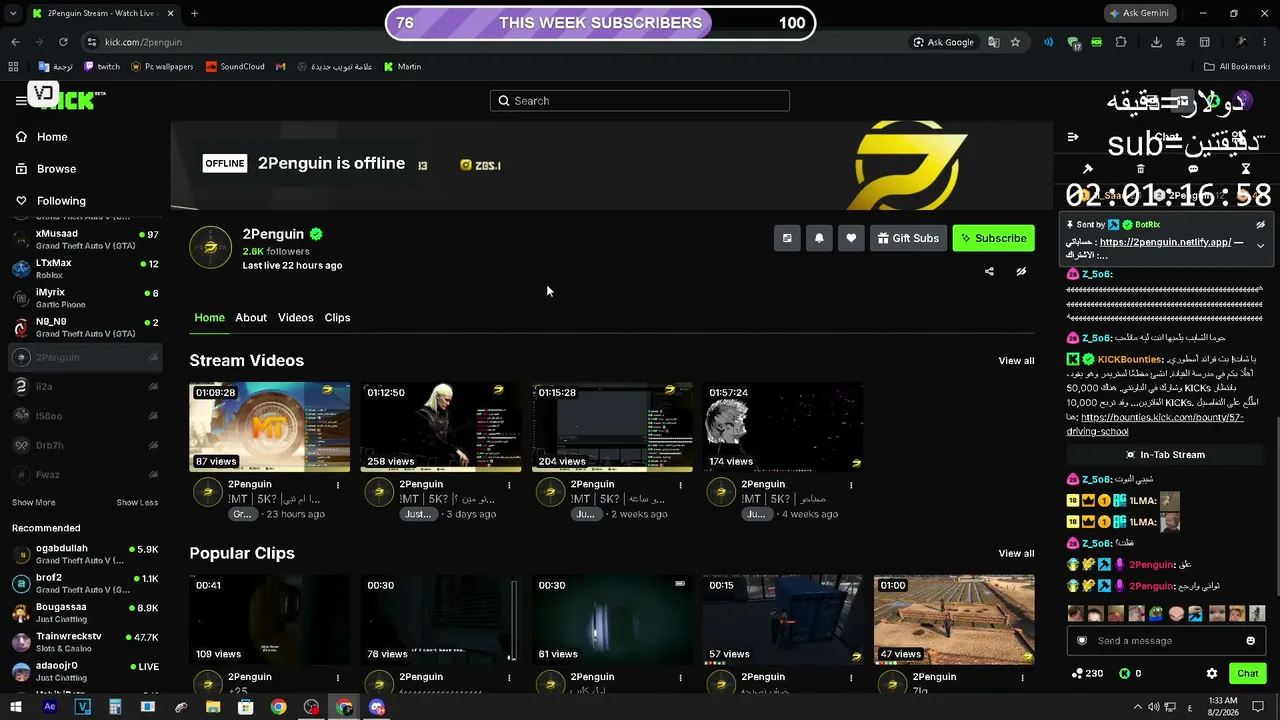Open options menu for the 76 views clip
The image size is (1280, 720).
click(509, 678)
